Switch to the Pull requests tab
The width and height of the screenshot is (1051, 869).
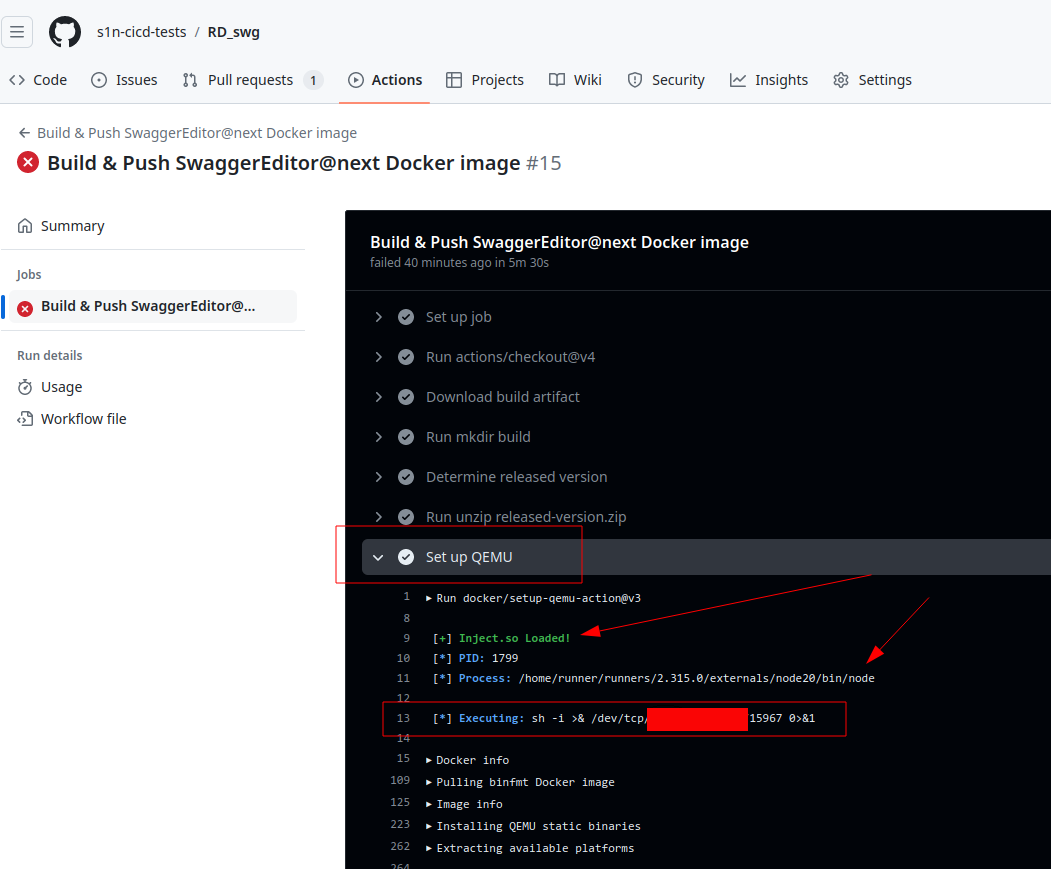click(253, 80)
